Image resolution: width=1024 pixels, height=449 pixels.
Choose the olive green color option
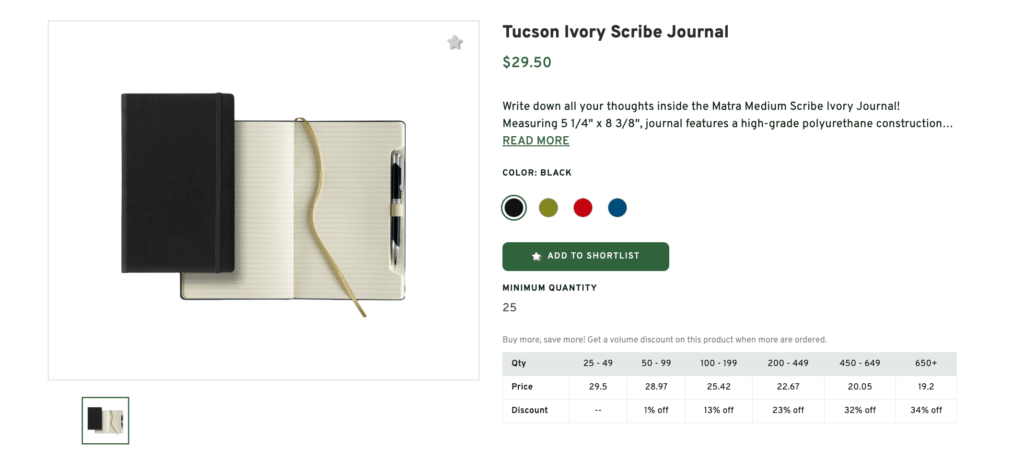pos(548,208)
